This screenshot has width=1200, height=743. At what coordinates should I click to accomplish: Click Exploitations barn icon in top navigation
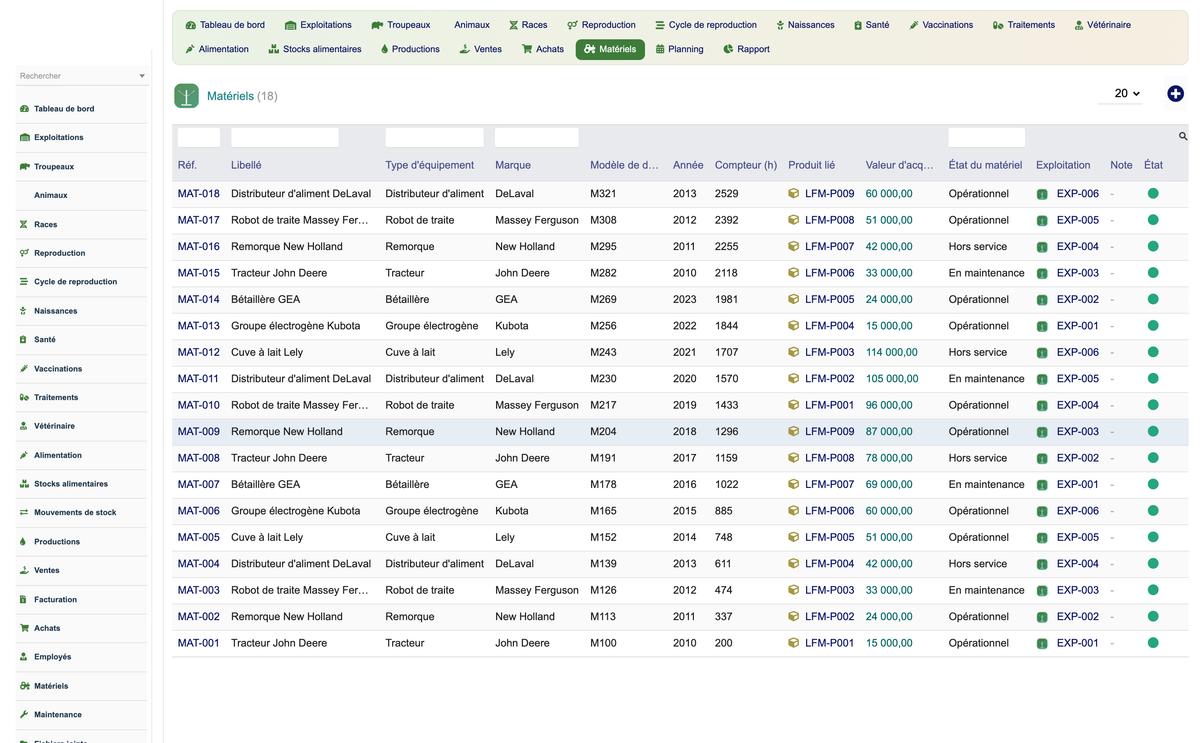coord(290,25)
